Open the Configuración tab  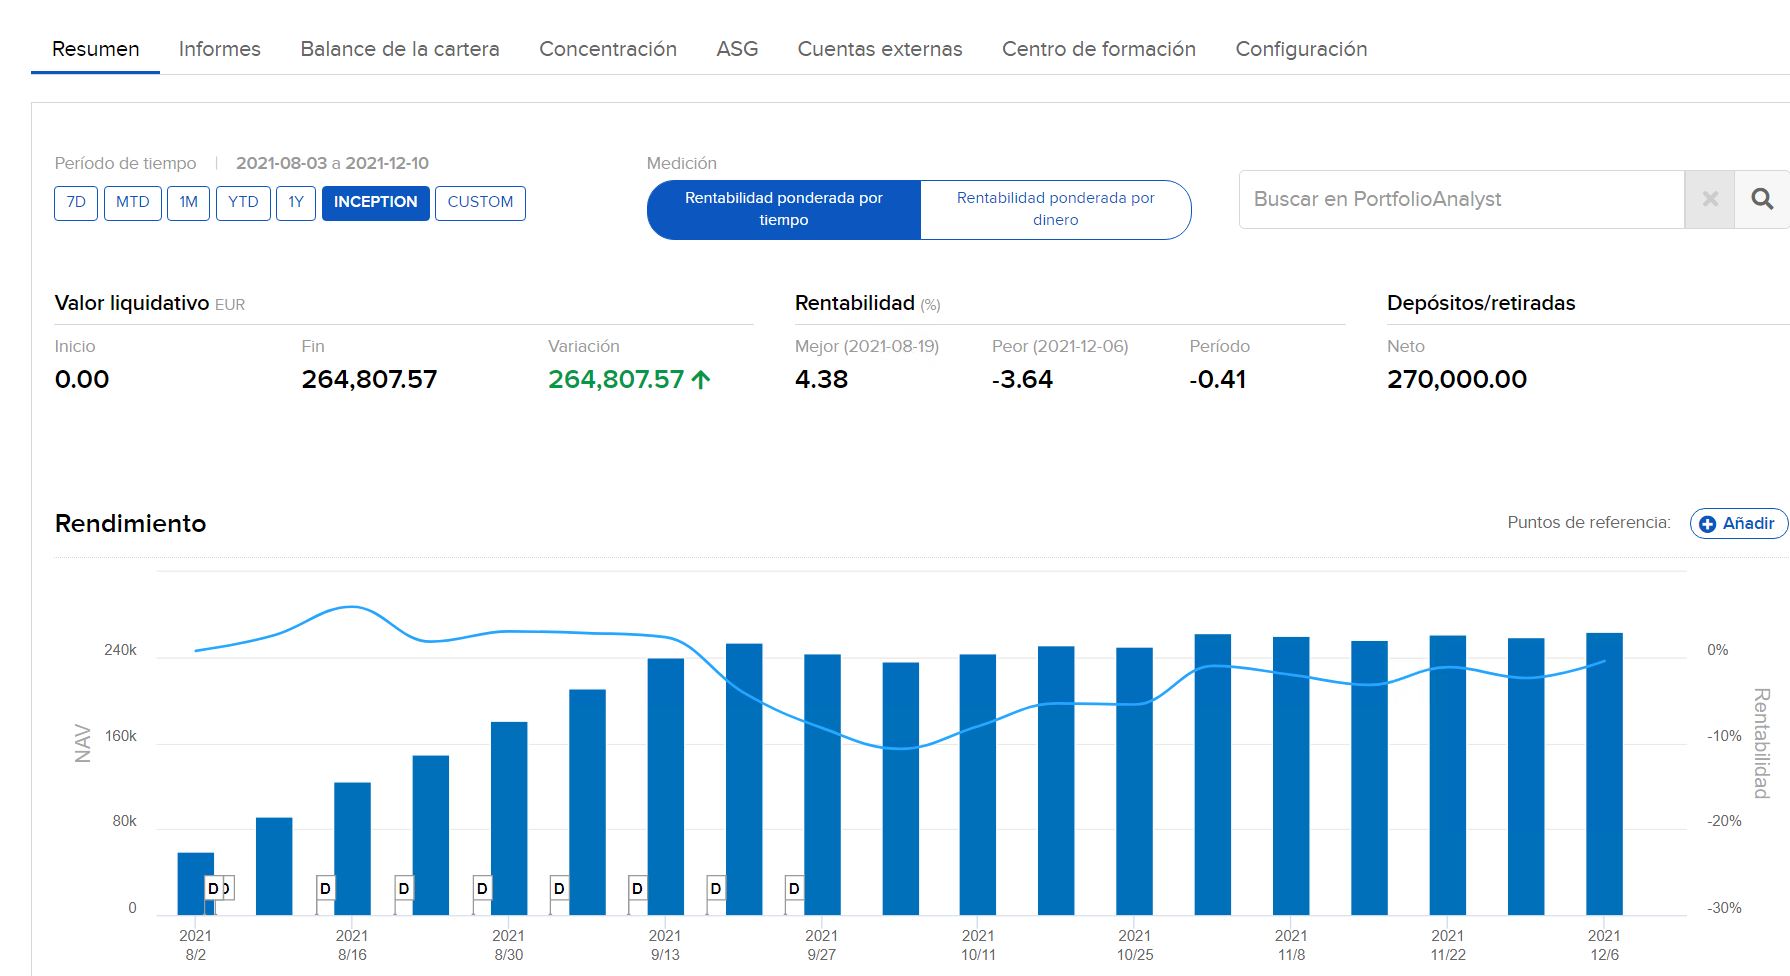(1301, 49)
